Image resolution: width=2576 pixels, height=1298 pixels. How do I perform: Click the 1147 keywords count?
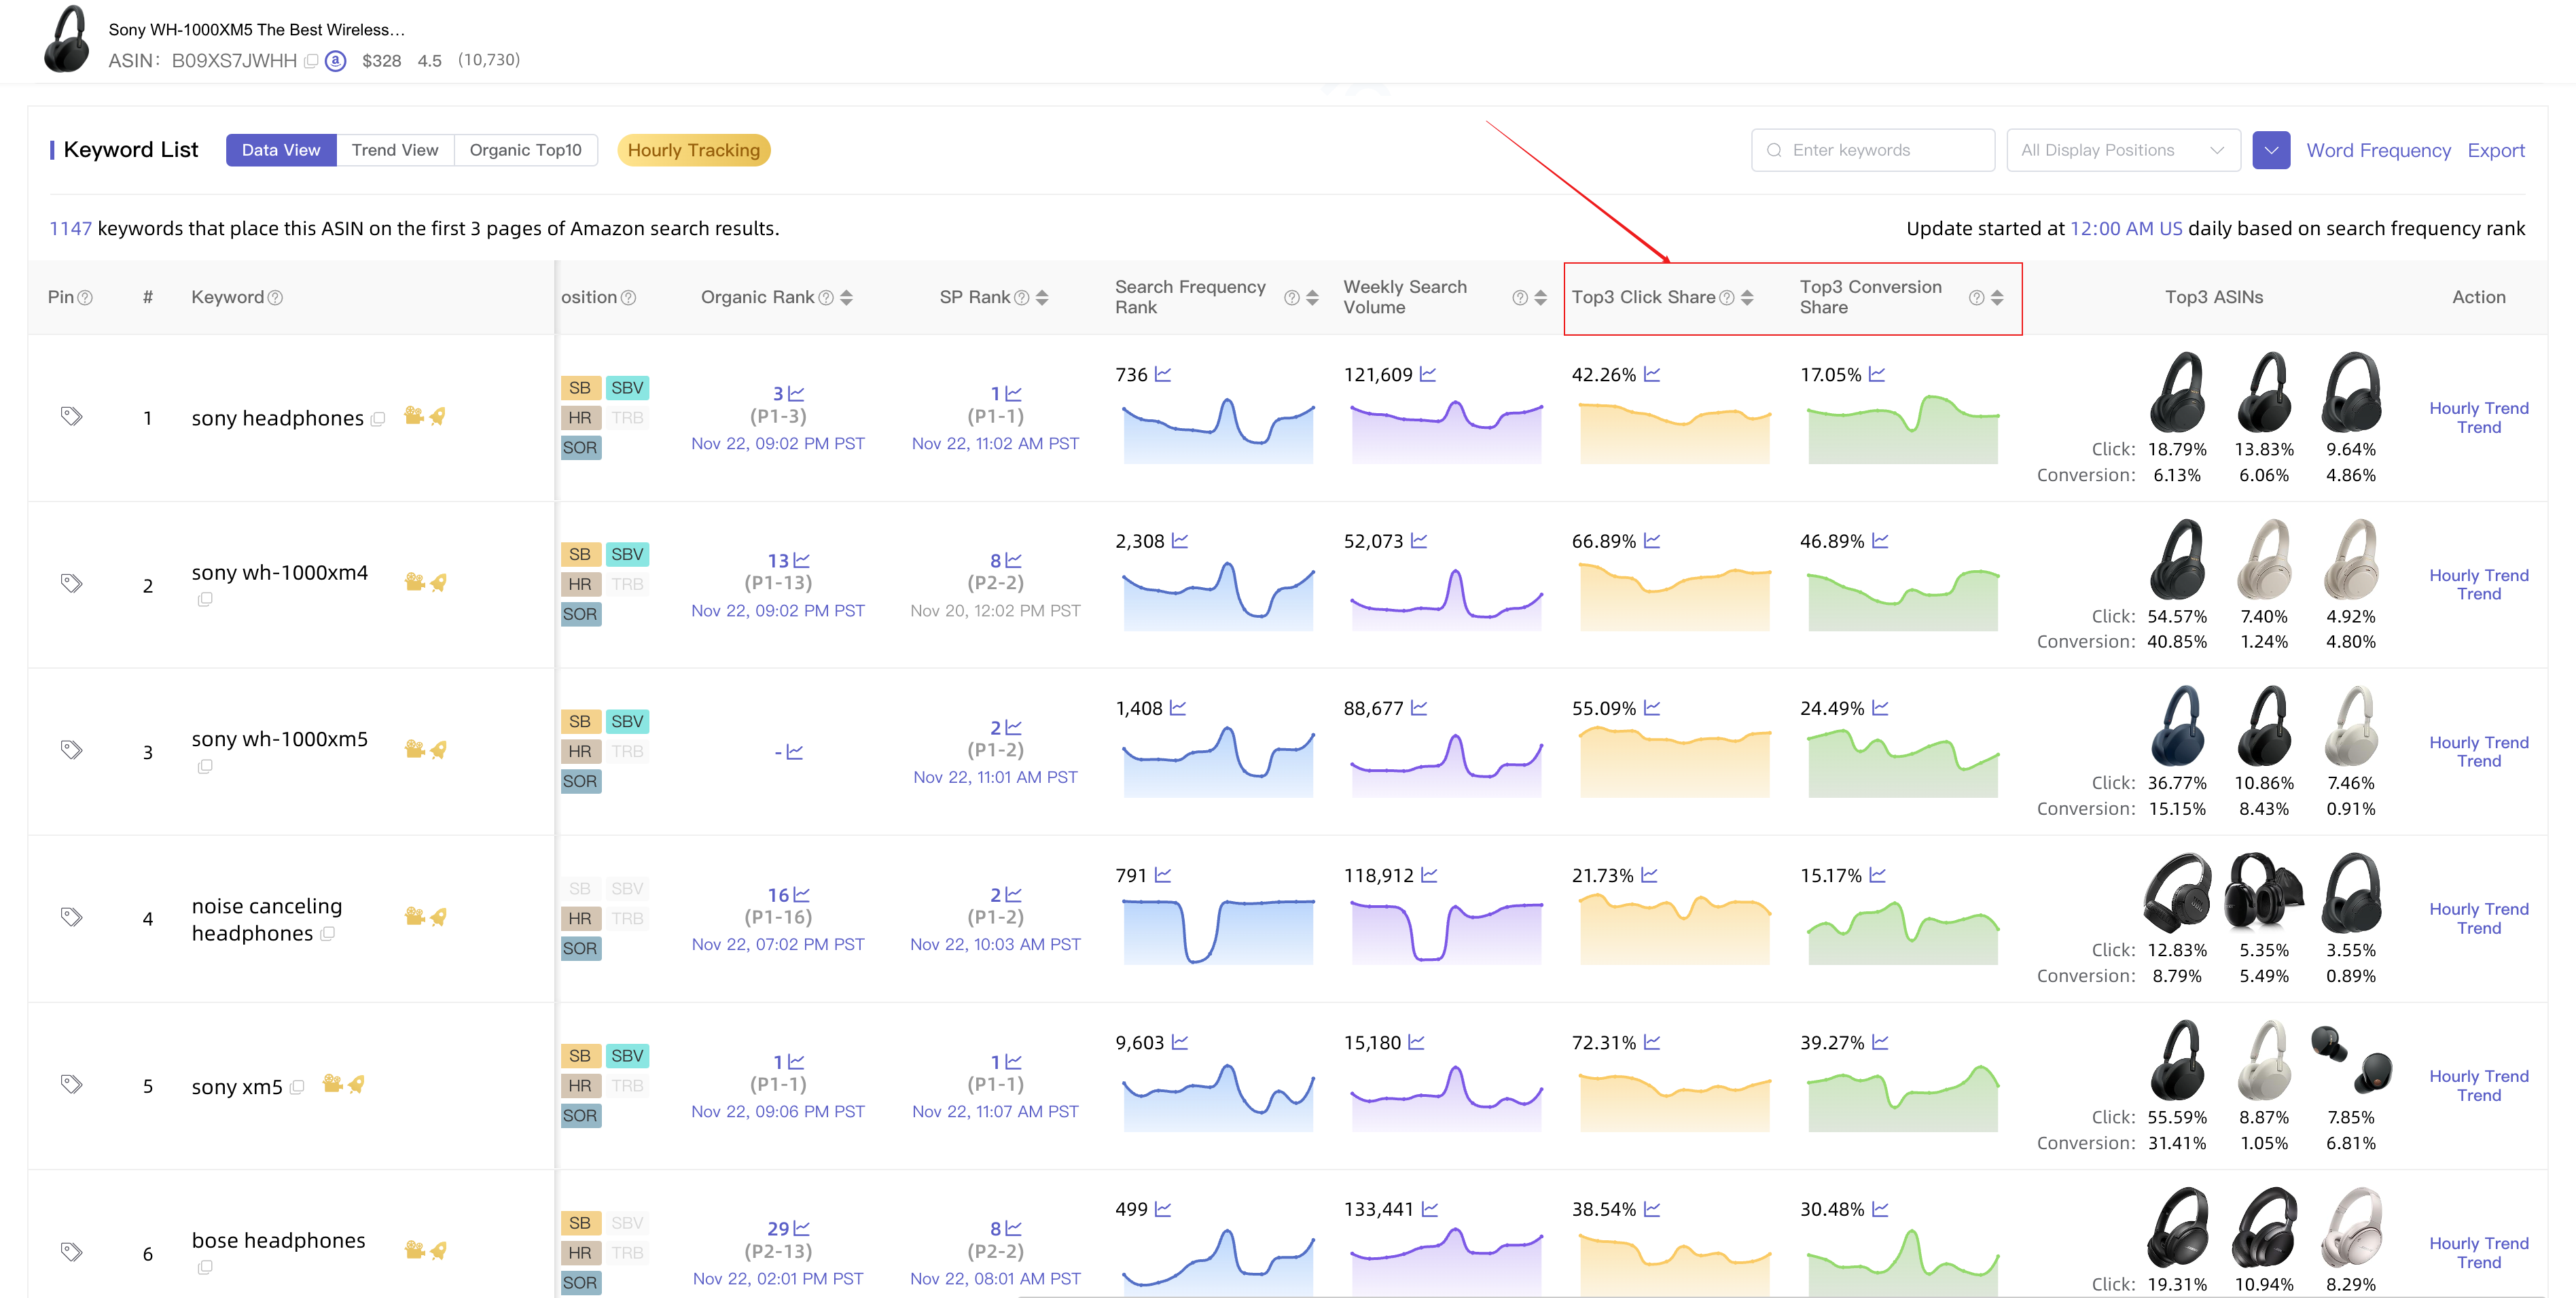71,229
